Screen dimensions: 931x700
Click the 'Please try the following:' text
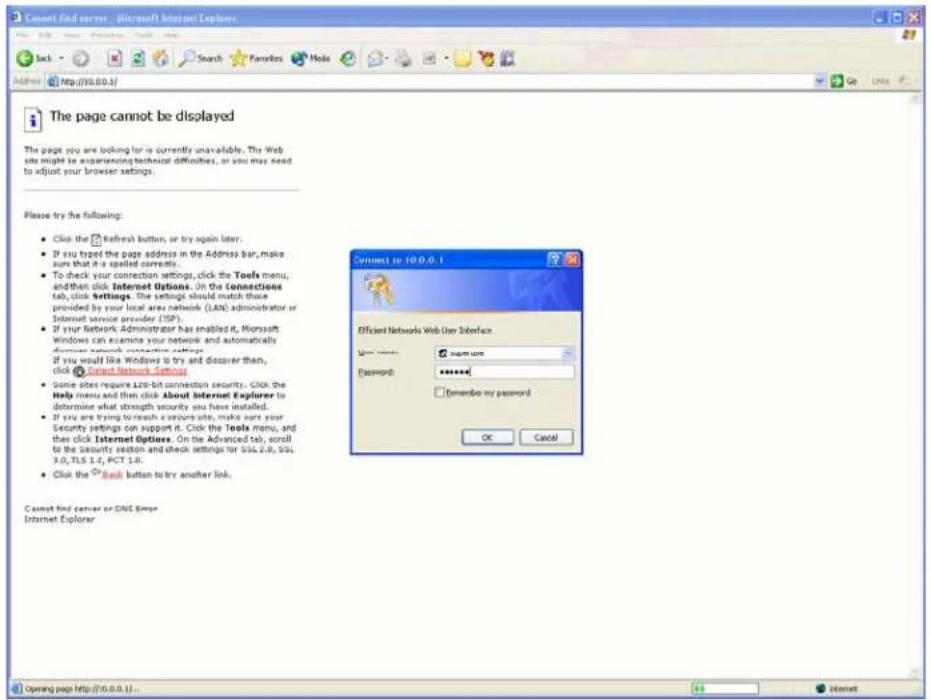(x=73, y=216)
